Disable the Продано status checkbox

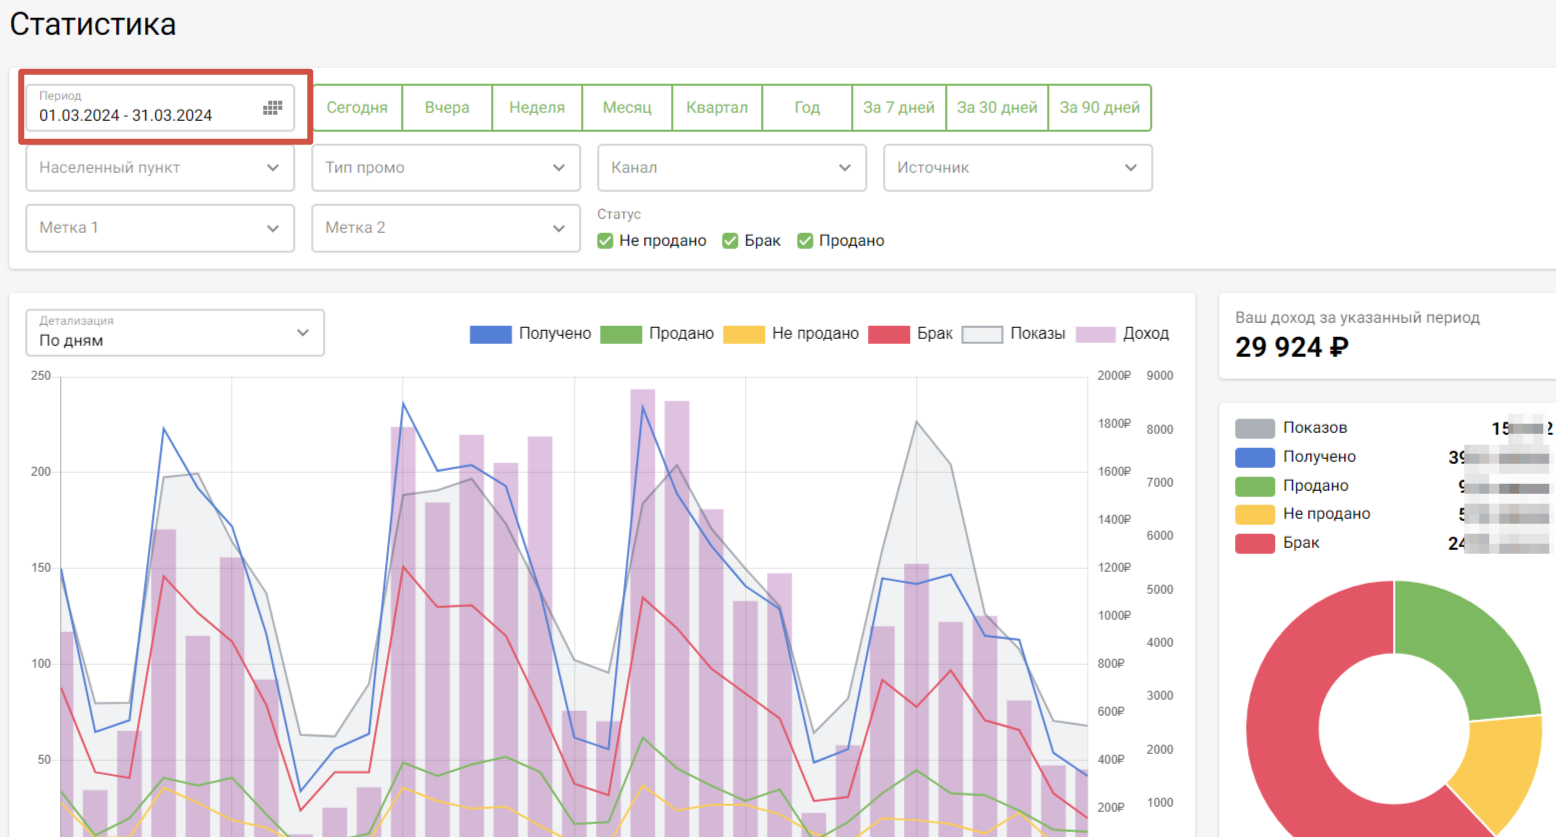805,241
